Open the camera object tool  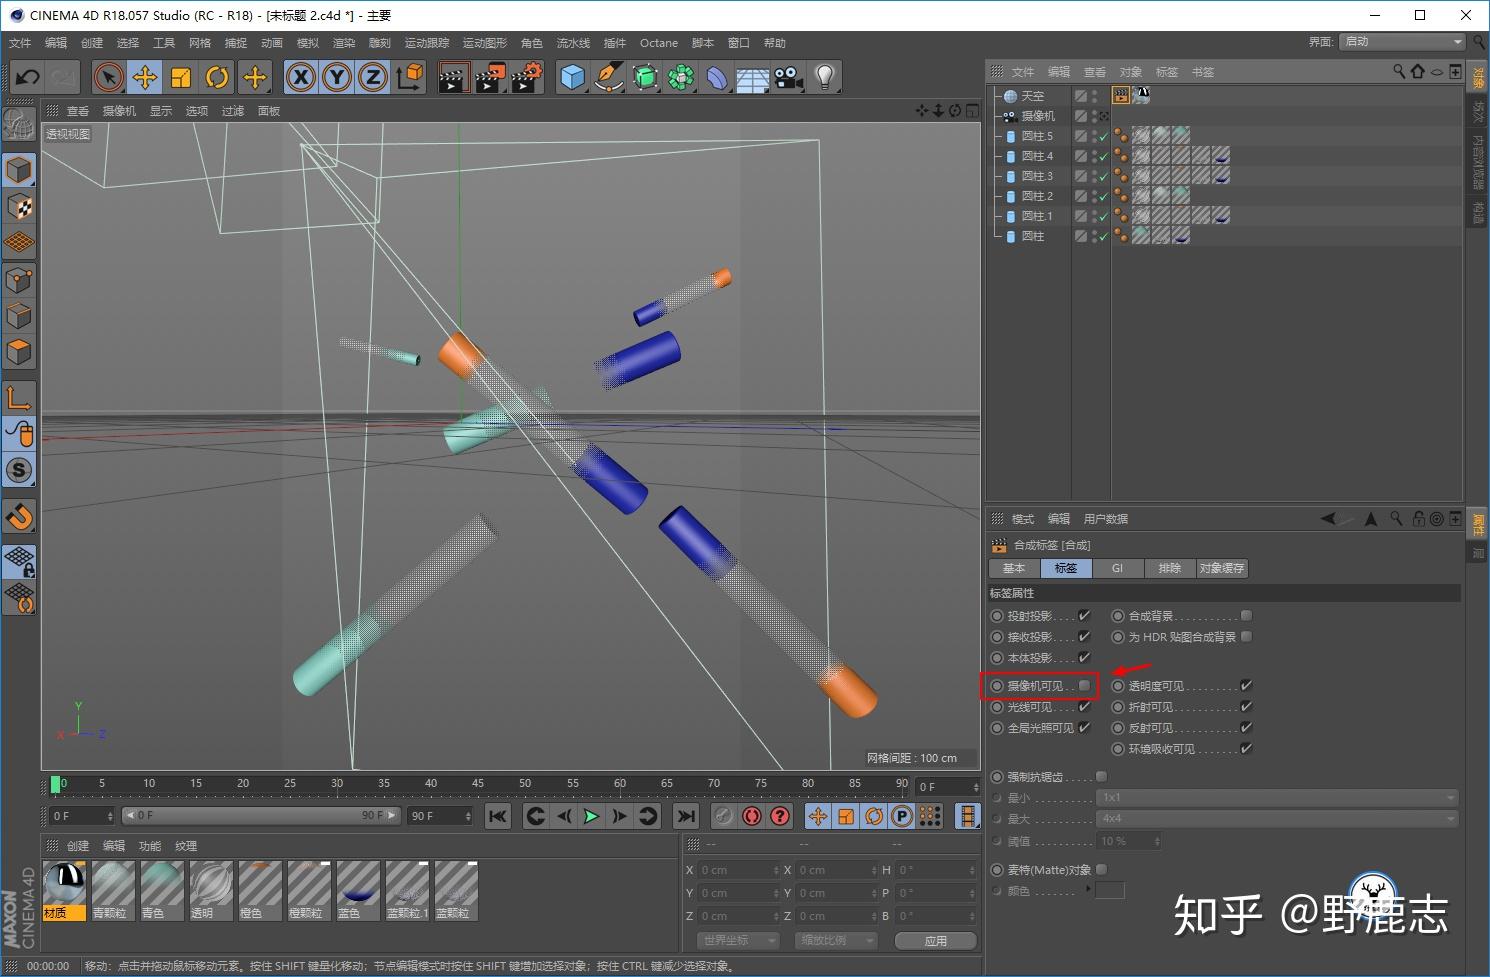tap(789, 77)
